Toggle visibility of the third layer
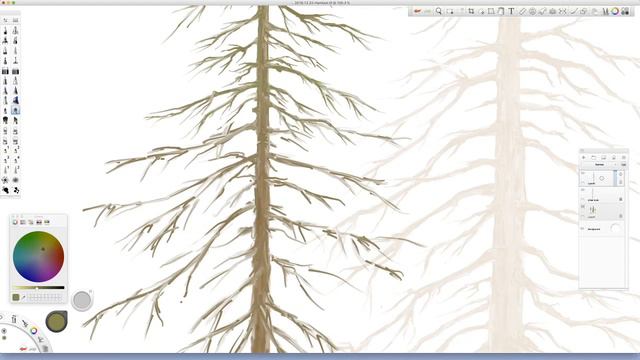 click(x=582, y=207)
